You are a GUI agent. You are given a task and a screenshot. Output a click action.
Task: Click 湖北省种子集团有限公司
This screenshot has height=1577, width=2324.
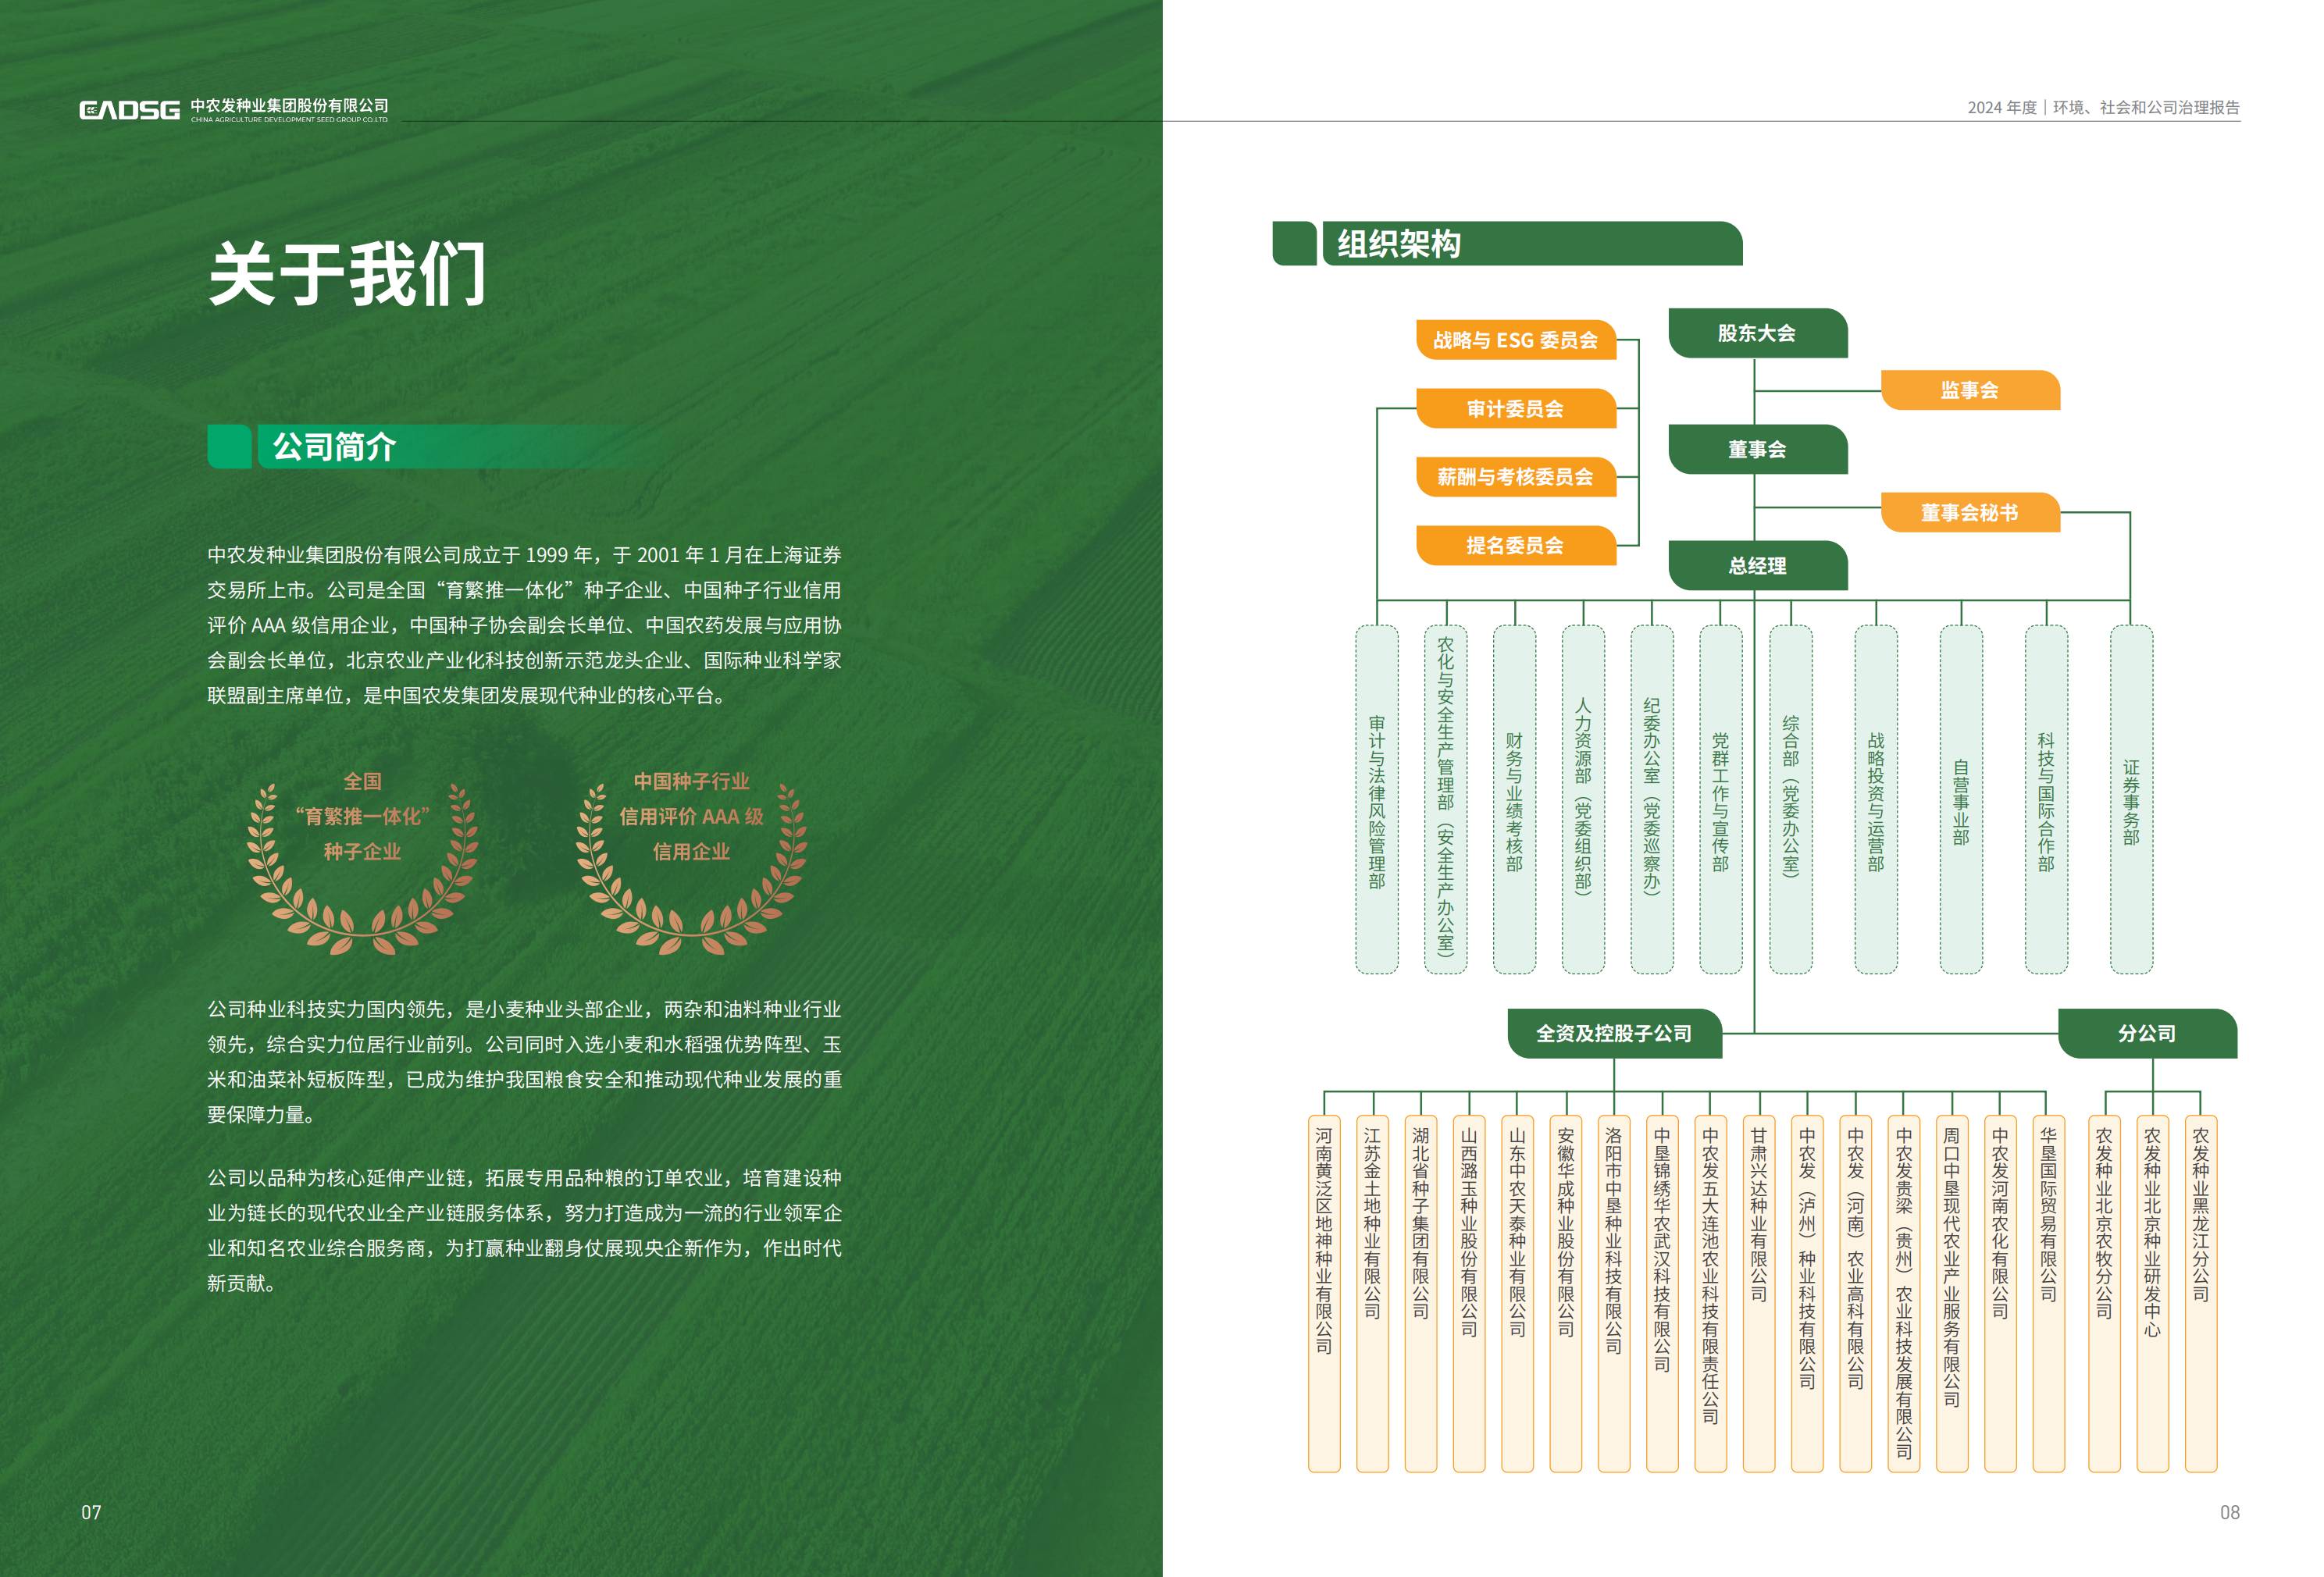tap(1421, 1294)
